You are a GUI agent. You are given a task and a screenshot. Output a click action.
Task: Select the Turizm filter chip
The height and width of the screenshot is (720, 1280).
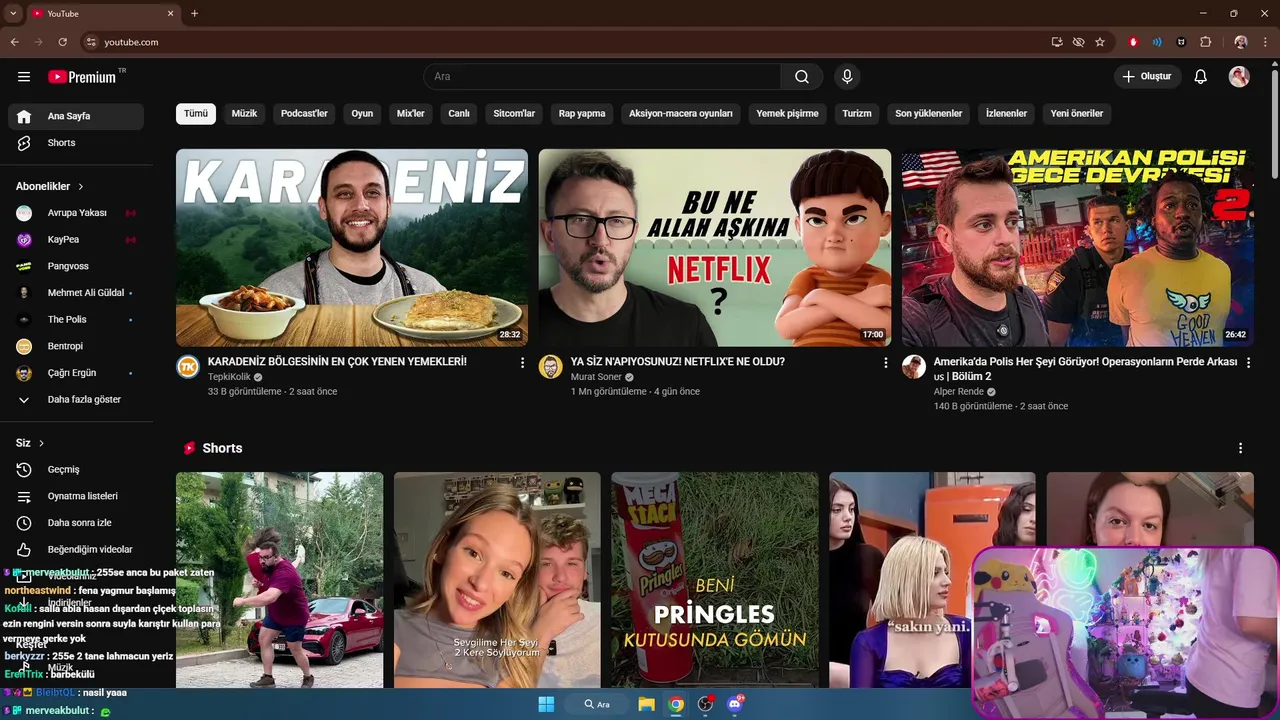coord(857,113)
